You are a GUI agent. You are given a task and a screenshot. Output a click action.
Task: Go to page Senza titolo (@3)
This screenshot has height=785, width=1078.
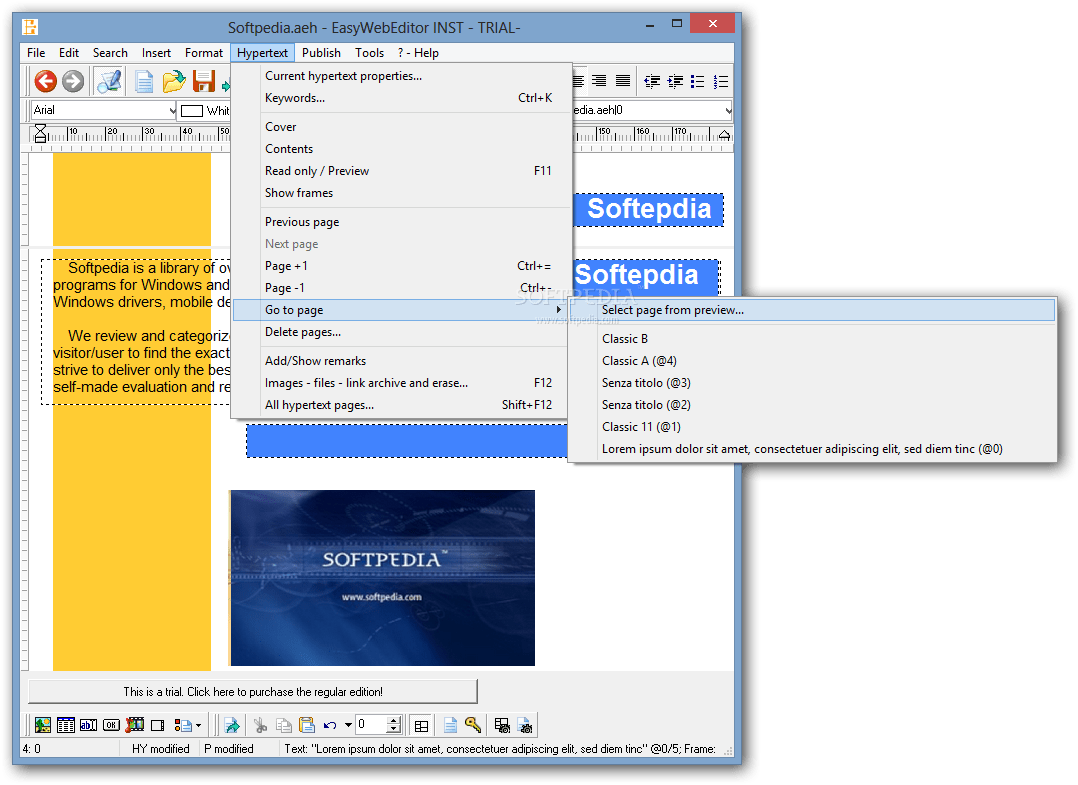(813, 383)
